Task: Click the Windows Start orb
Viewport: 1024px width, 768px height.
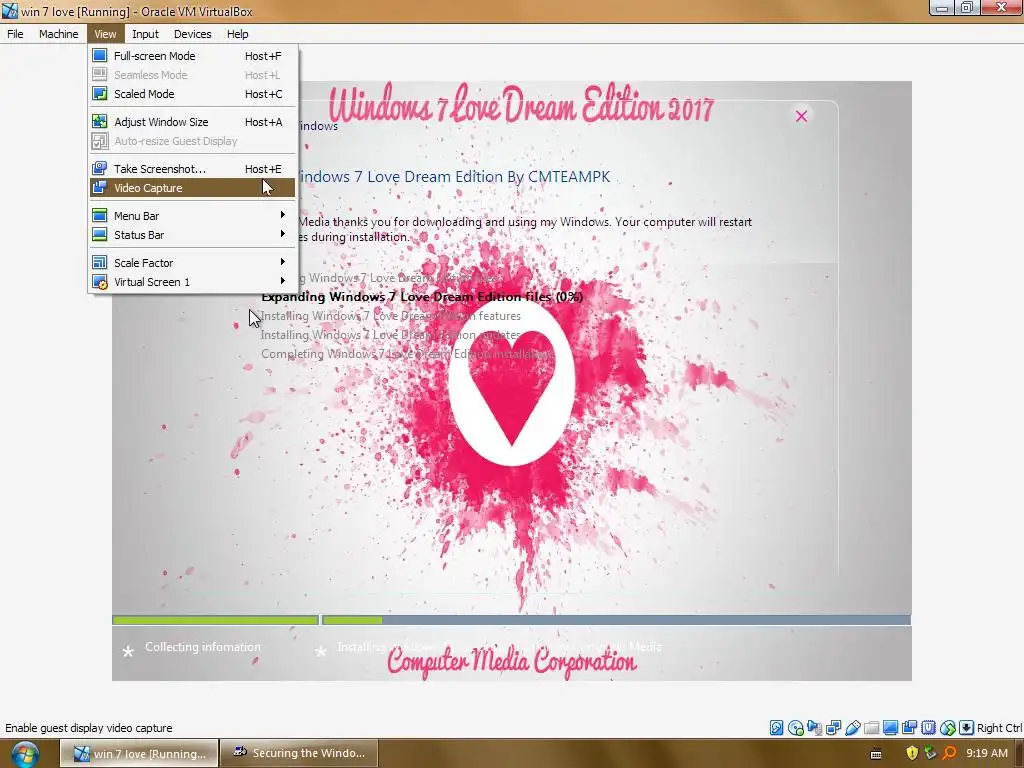Action: 25,754
